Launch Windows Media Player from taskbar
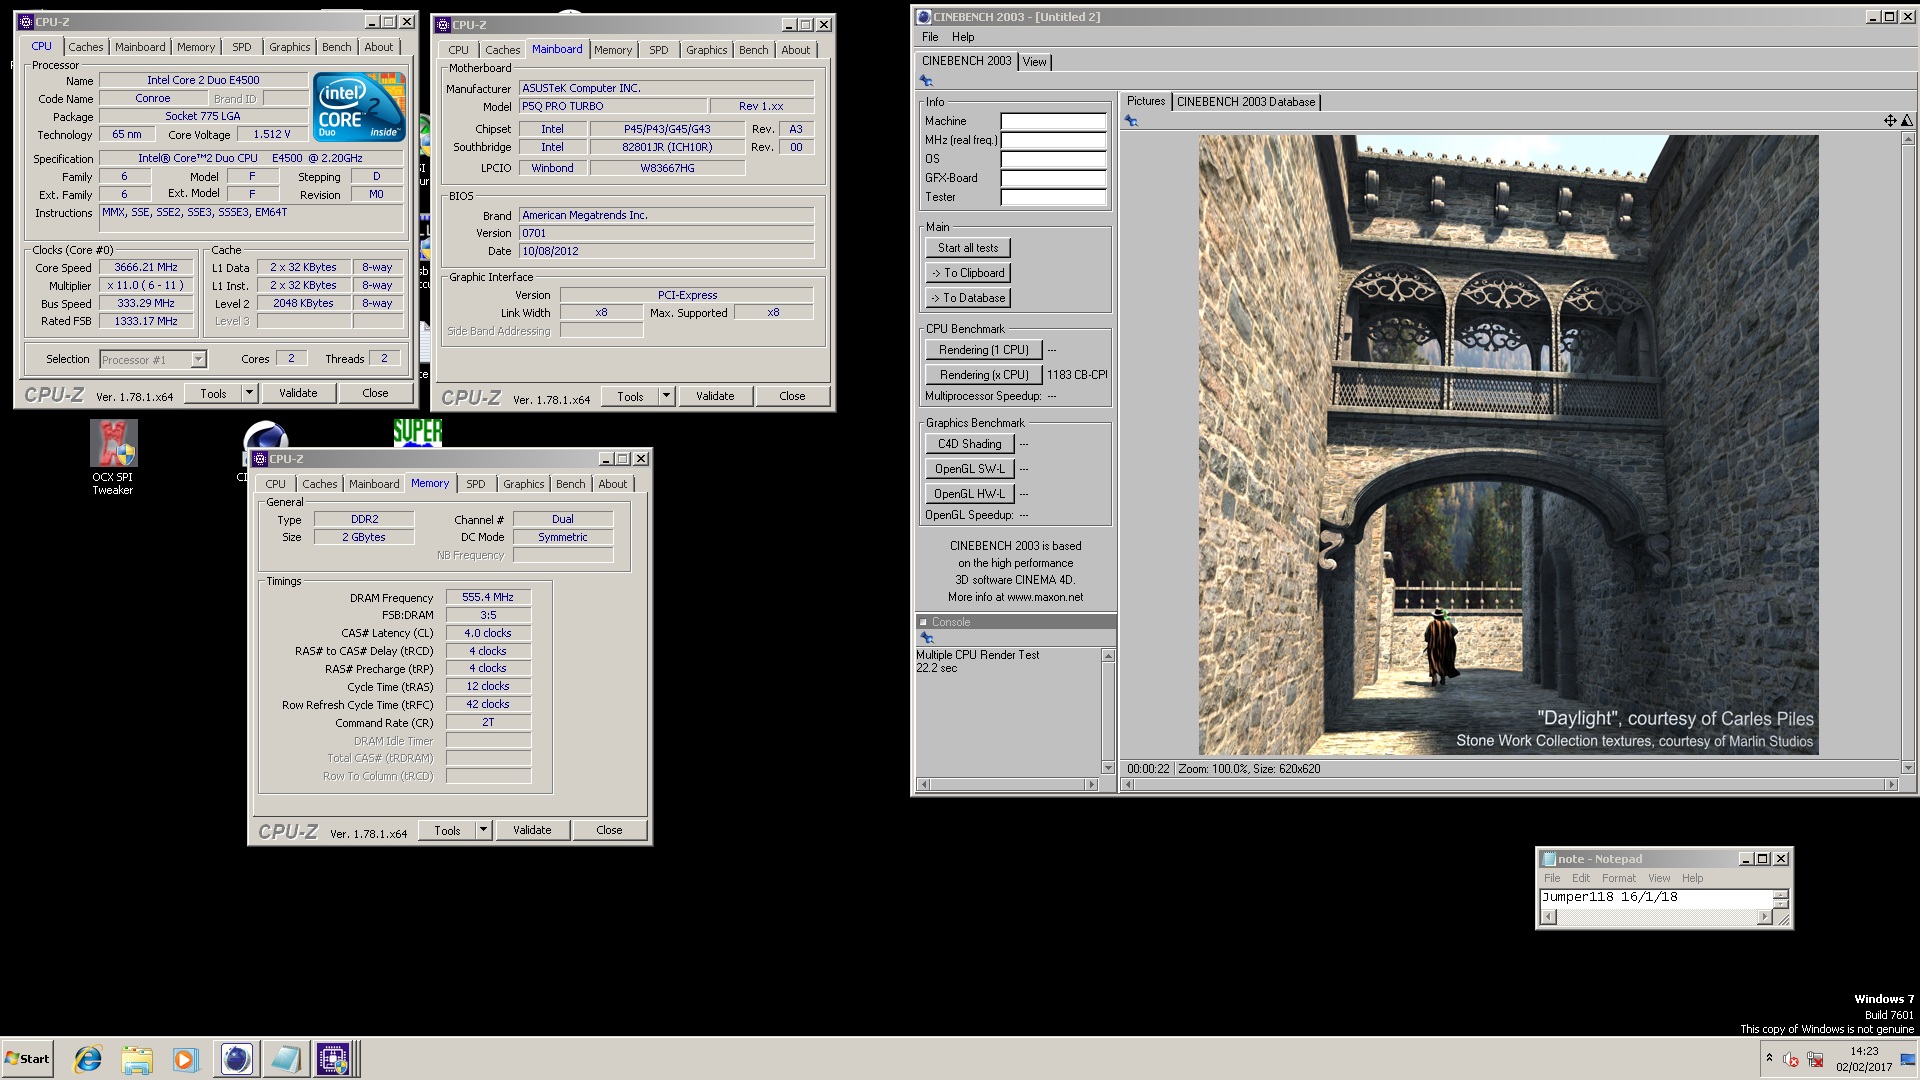 185,1059
